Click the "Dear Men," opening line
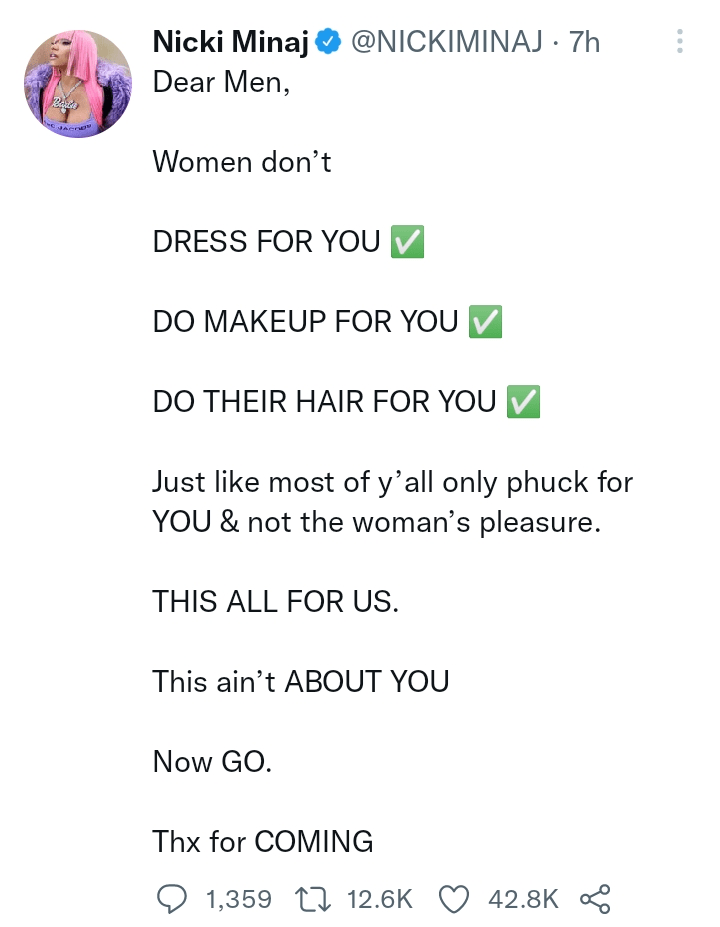Viewport: 720px width, 927px height. click(x=221, y=82)
